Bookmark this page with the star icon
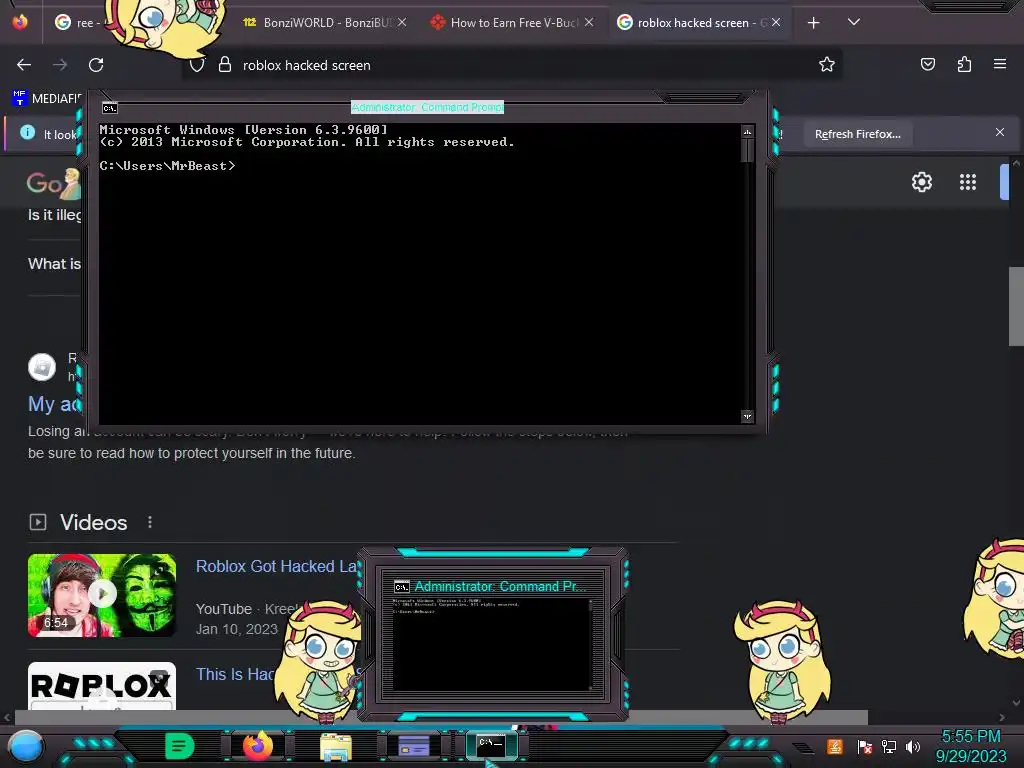The image size is (1024, 768). (827, 64)
